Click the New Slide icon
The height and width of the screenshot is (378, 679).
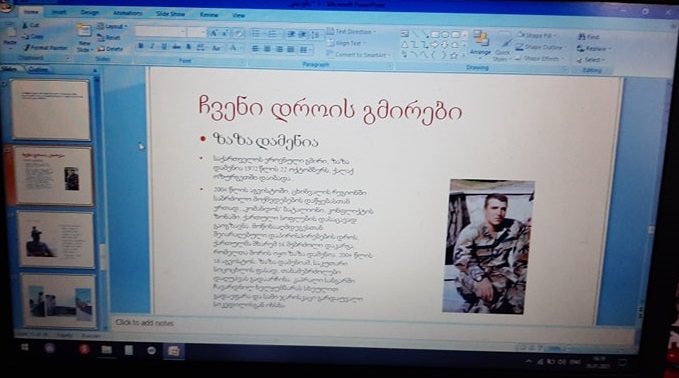pyautogui.click(x=84, y=36)
